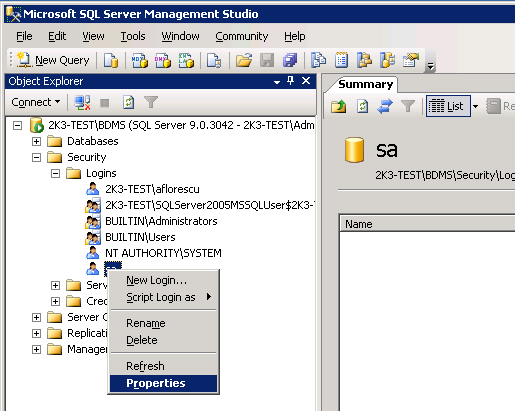Viewport: 515px width, 411px height.
Task: Click the Refresh icon in Object Explorer
Action: [128, 102]
